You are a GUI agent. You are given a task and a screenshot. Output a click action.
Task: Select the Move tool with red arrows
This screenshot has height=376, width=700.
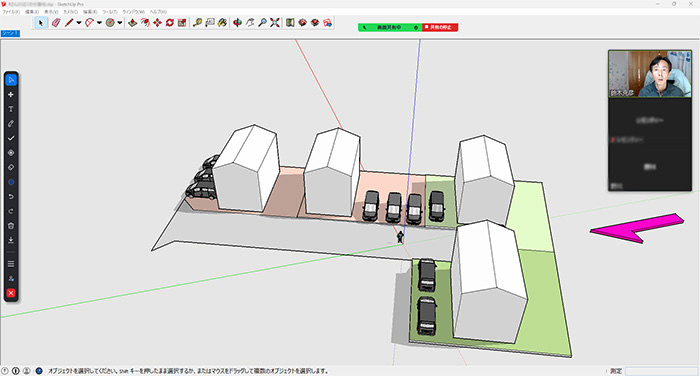[x=157, y=23]
